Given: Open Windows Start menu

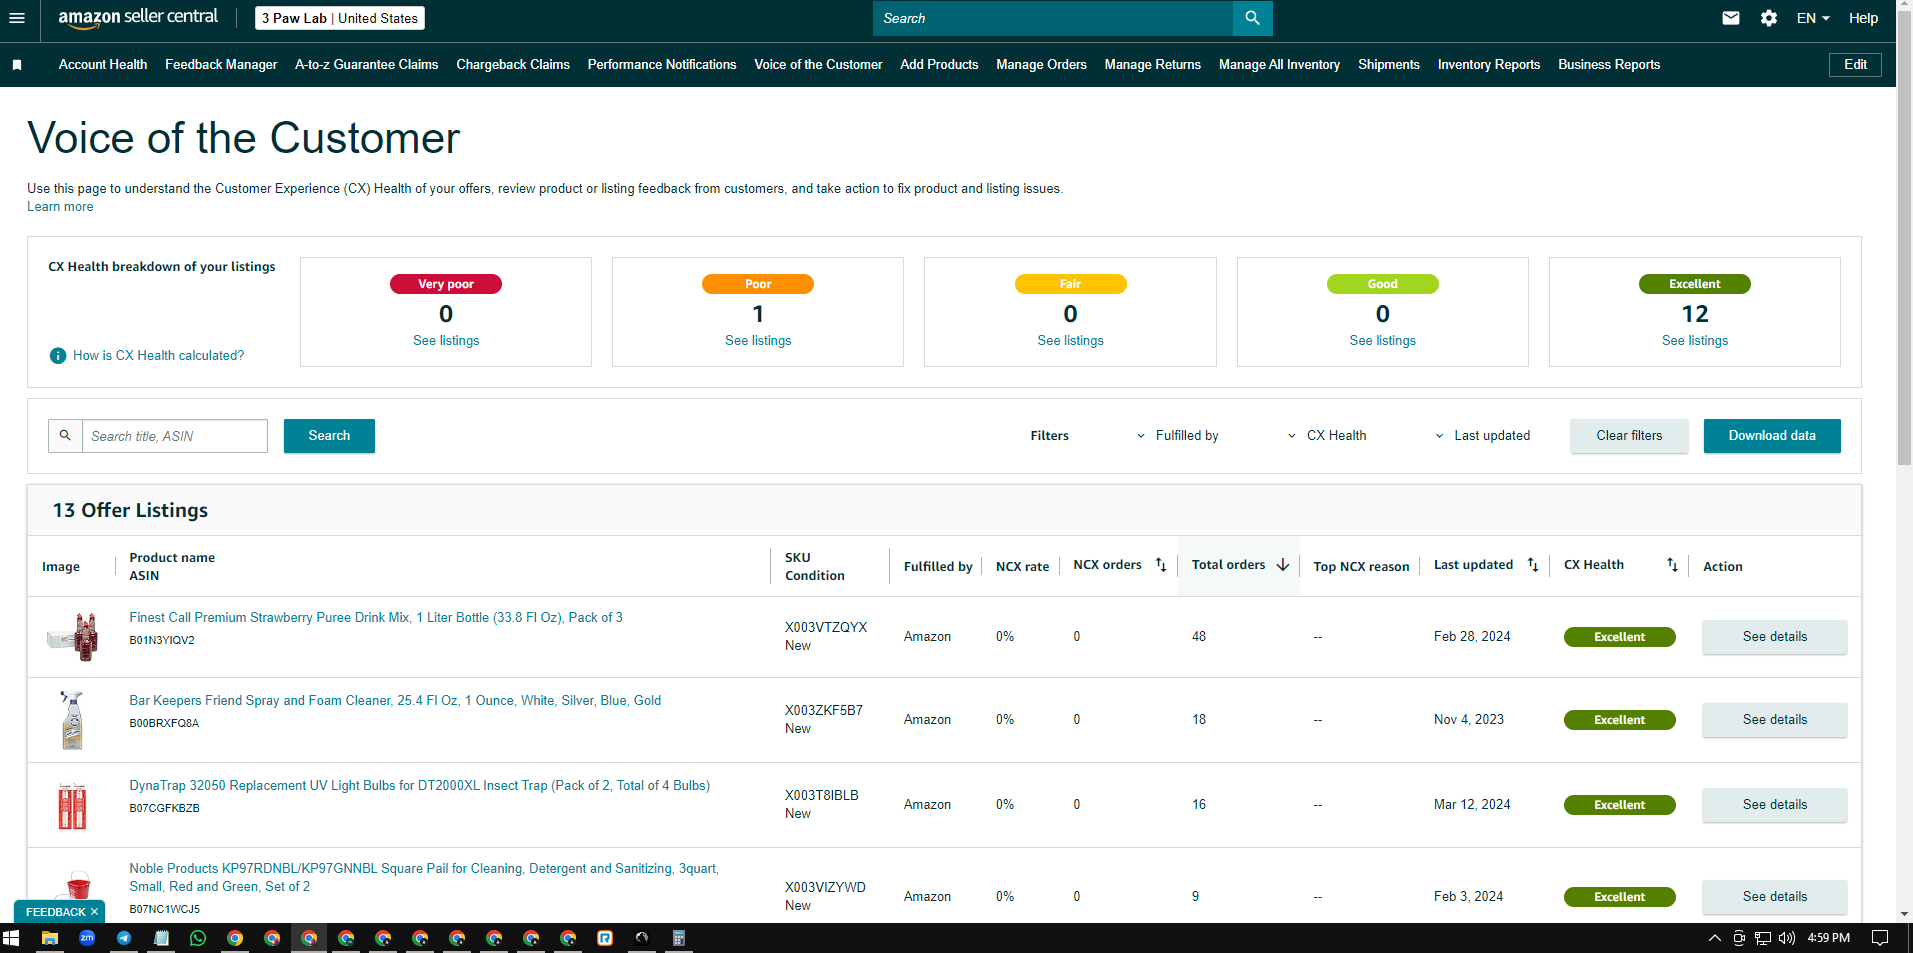Looking at the screenshot, I should 11,938.
